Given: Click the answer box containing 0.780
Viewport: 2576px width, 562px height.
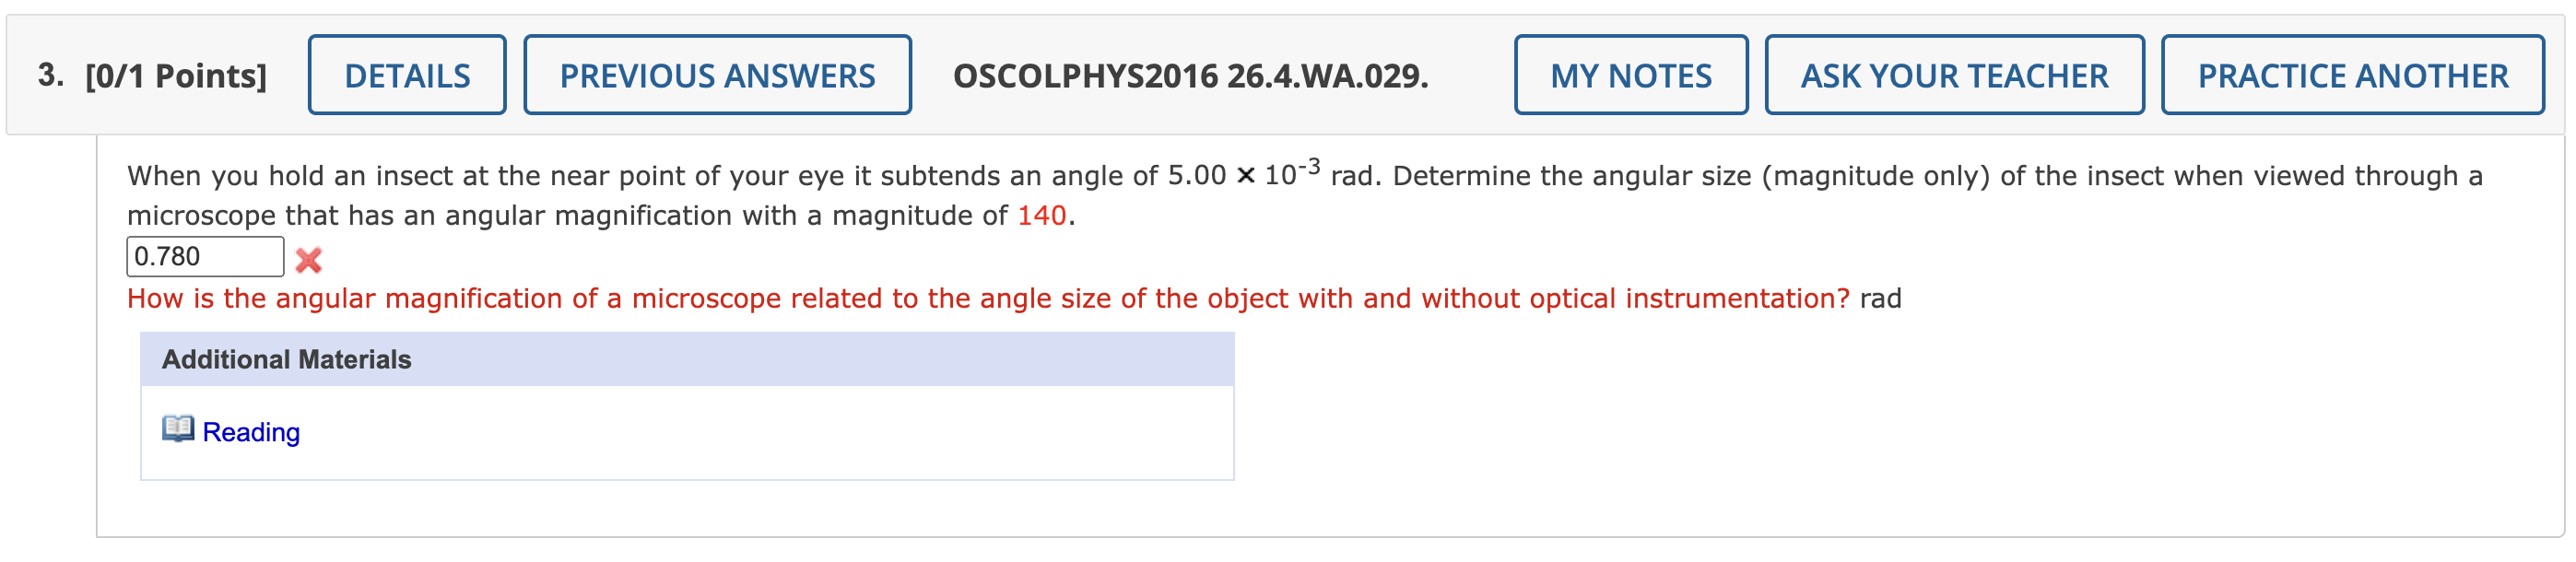Looking at the screenshot, I should [x=205, y=256].
